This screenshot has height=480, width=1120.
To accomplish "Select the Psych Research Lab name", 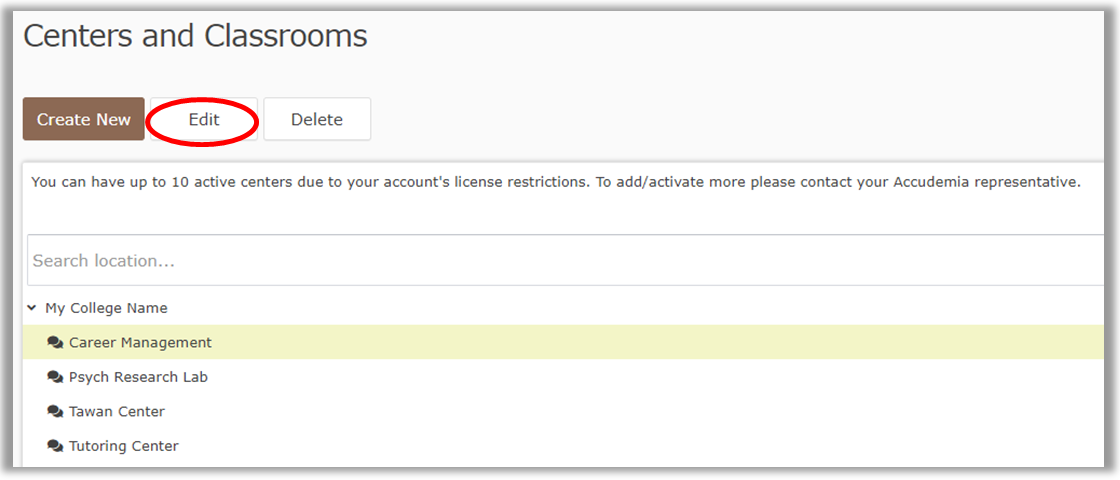I will [x=138, y=377].
